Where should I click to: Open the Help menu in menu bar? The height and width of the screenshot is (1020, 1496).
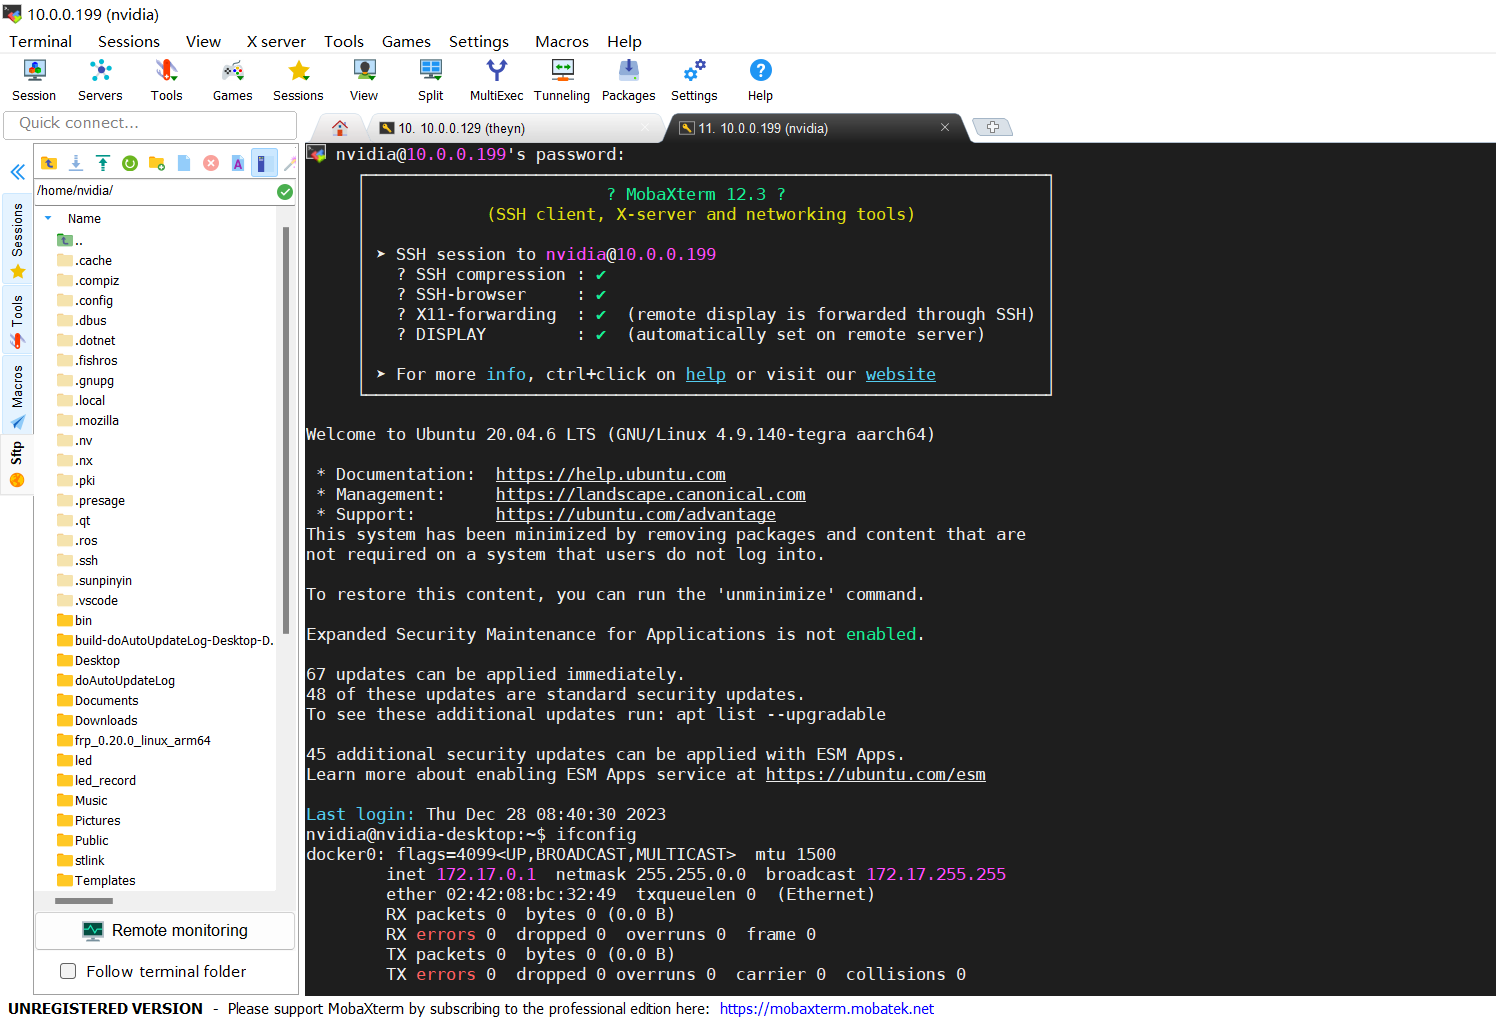[624, 41]
